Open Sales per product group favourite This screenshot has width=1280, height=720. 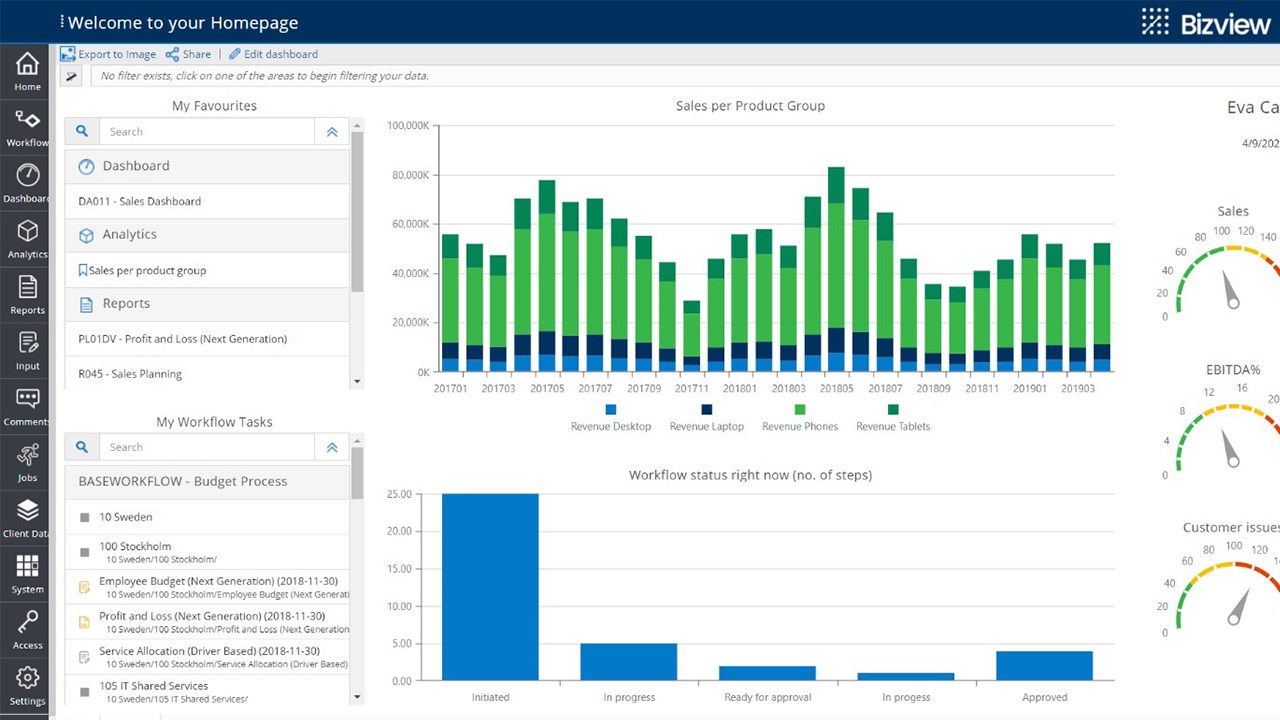pos(207,270)
